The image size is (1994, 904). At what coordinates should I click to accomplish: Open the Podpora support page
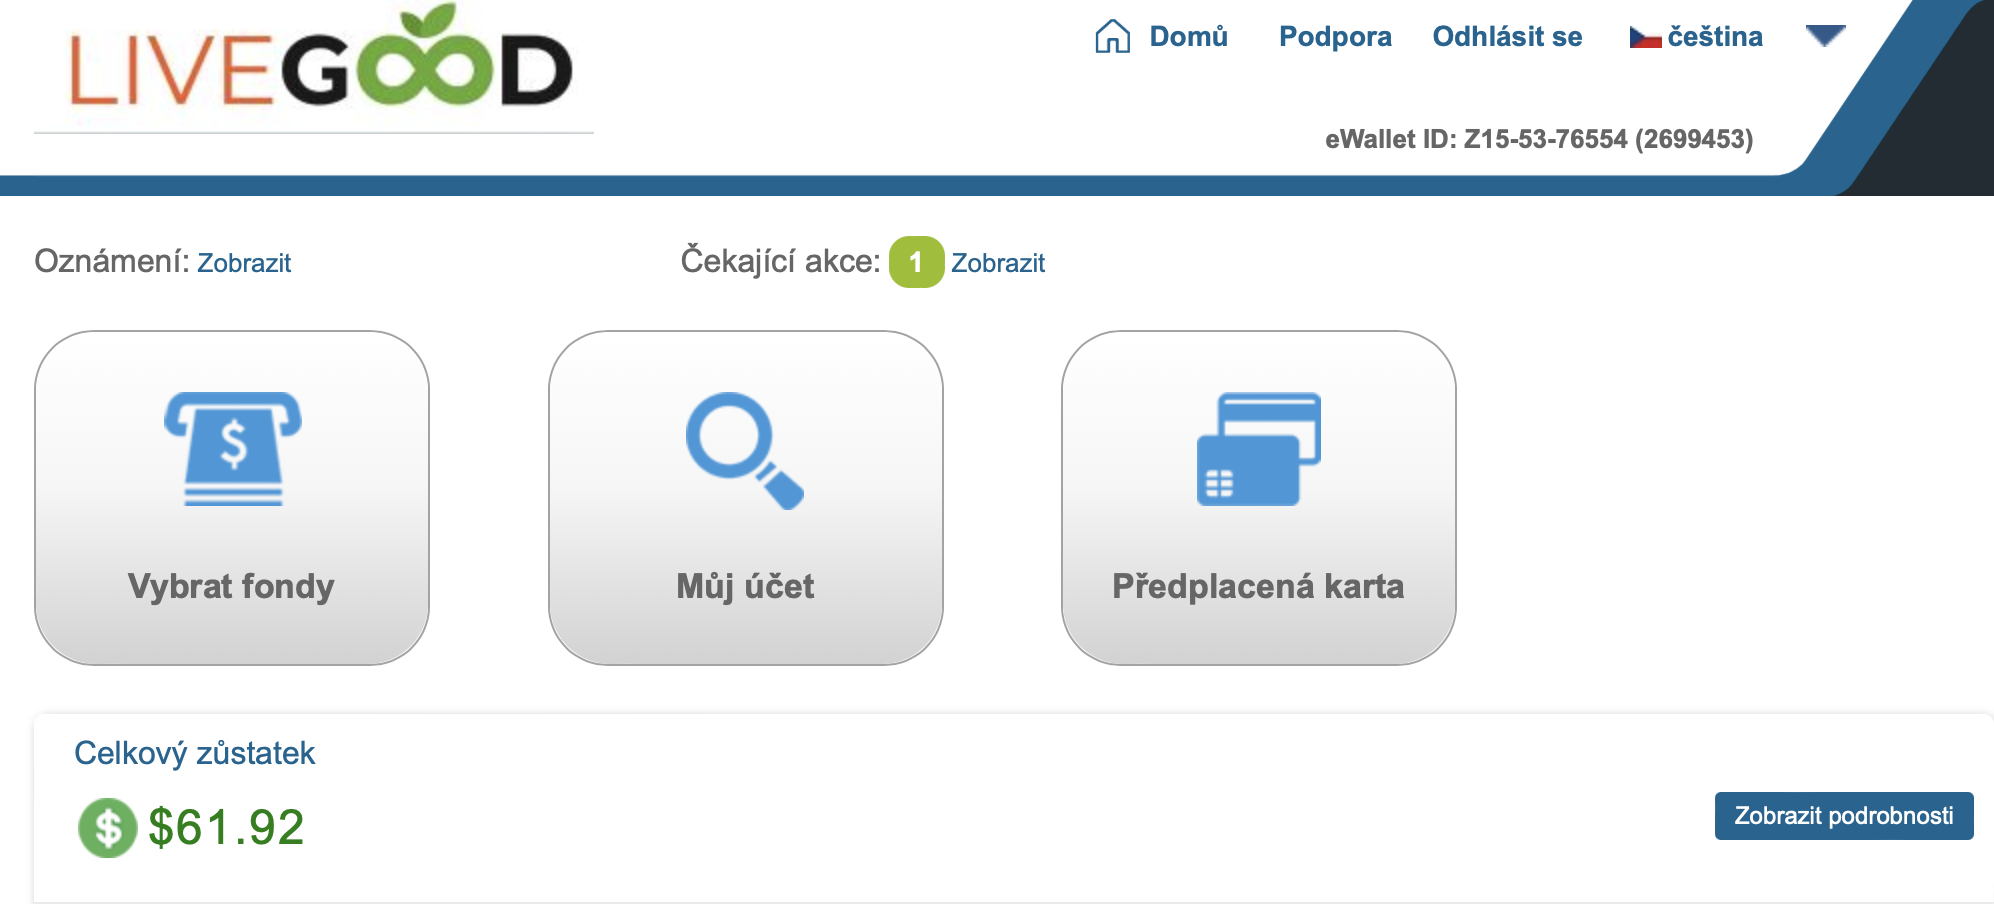pyautogui.click(x=1335, y=37)
